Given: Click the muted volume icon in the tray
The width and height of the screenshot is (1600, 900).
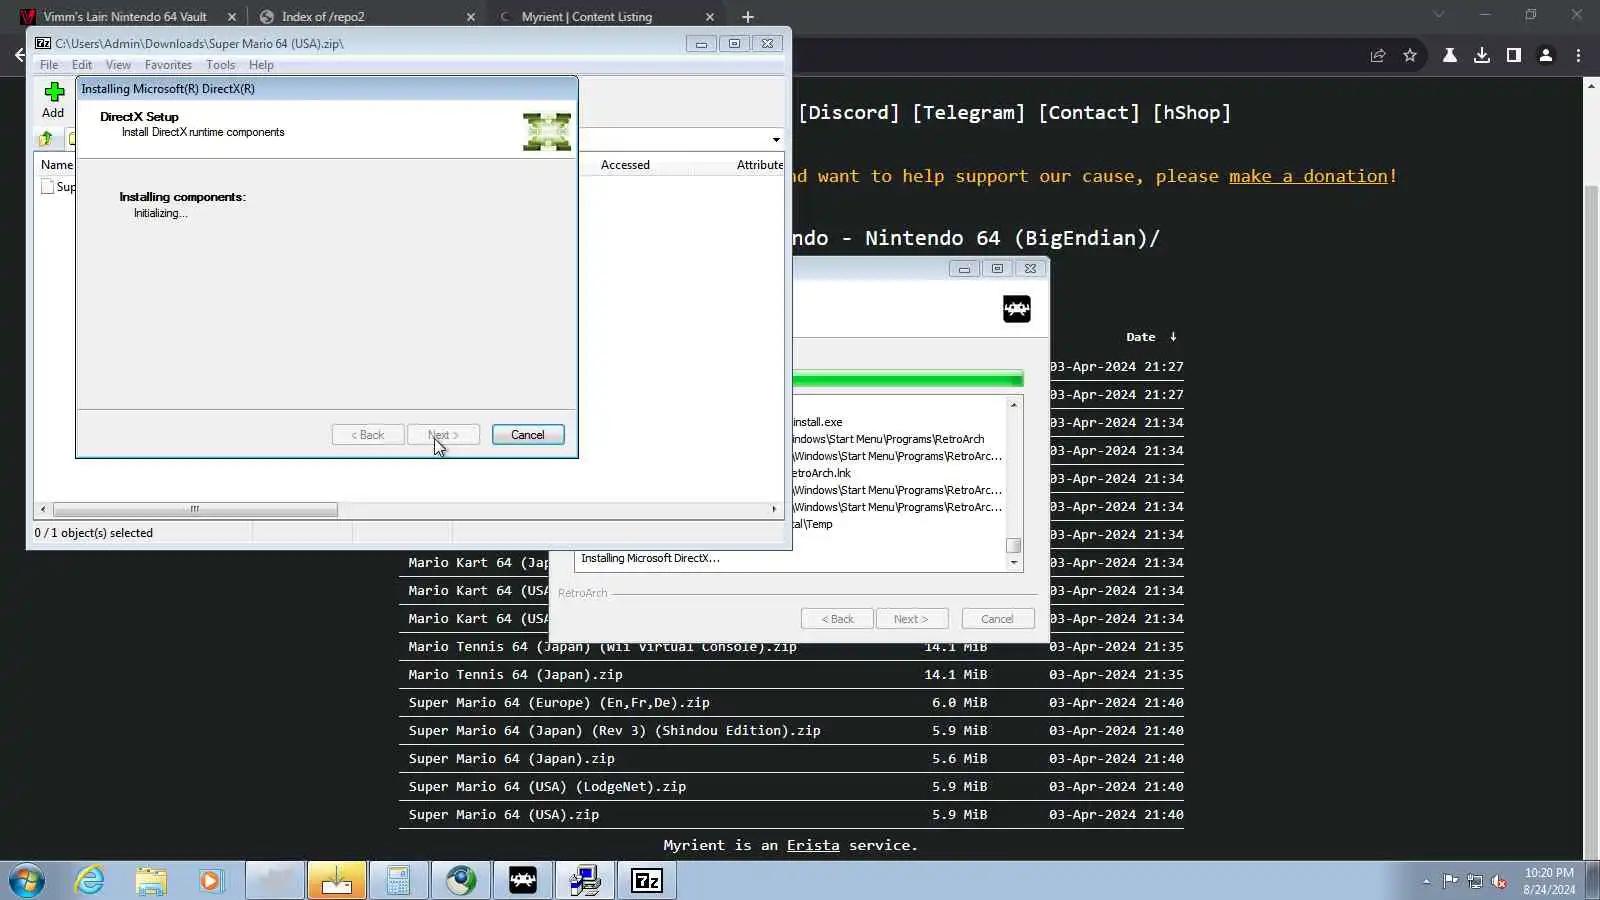Looking at the screenshot, I should coord(1500,881).
